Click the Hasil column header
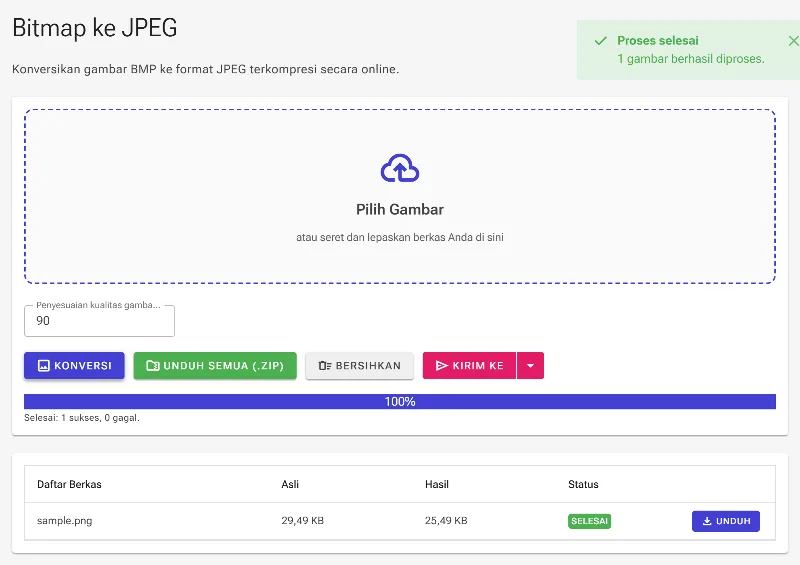800x565 pixels. tap(437, 484)
